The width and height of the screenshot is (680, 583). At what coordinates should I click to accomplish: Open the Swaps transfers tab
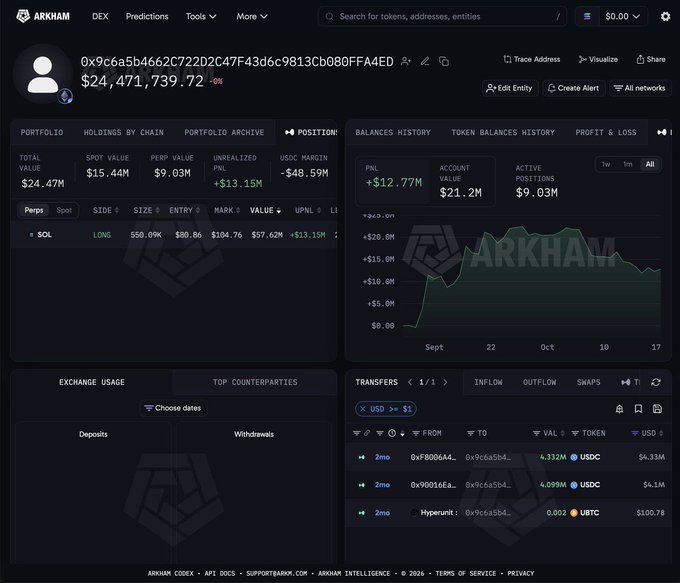(588, 382)
